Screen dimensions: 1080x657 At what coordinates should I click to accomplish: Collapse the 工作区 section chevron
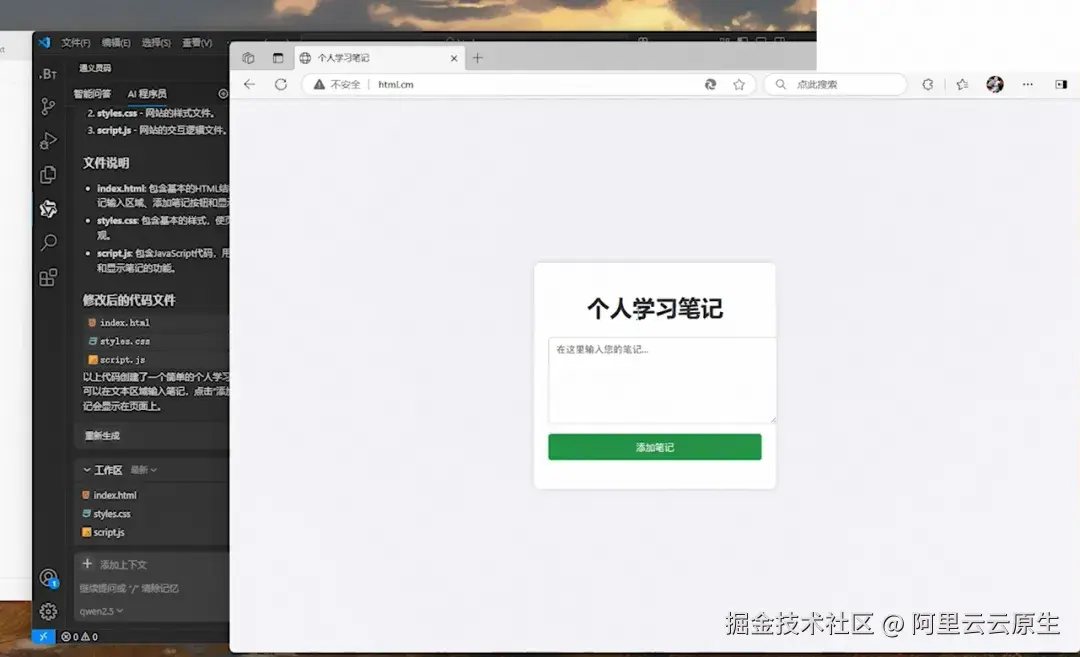click(x=87, y=469)
